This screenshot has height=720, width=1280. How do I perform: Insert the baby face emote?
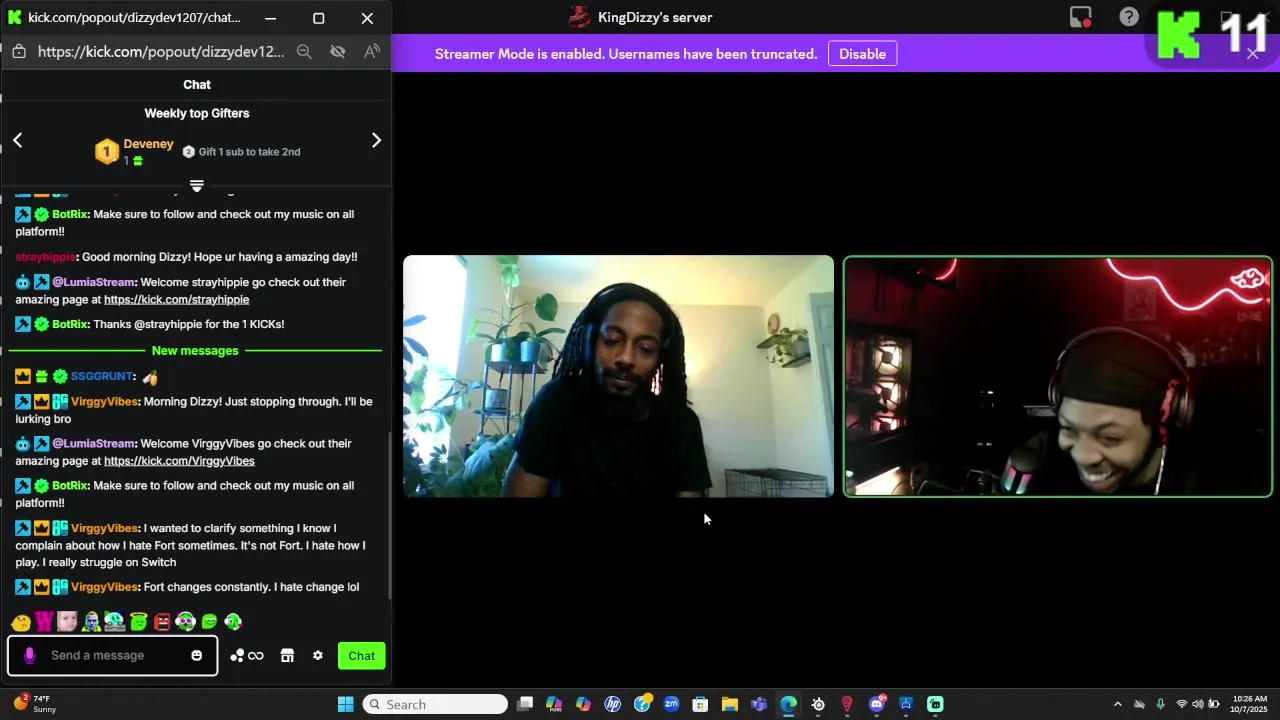click(67, 622)
